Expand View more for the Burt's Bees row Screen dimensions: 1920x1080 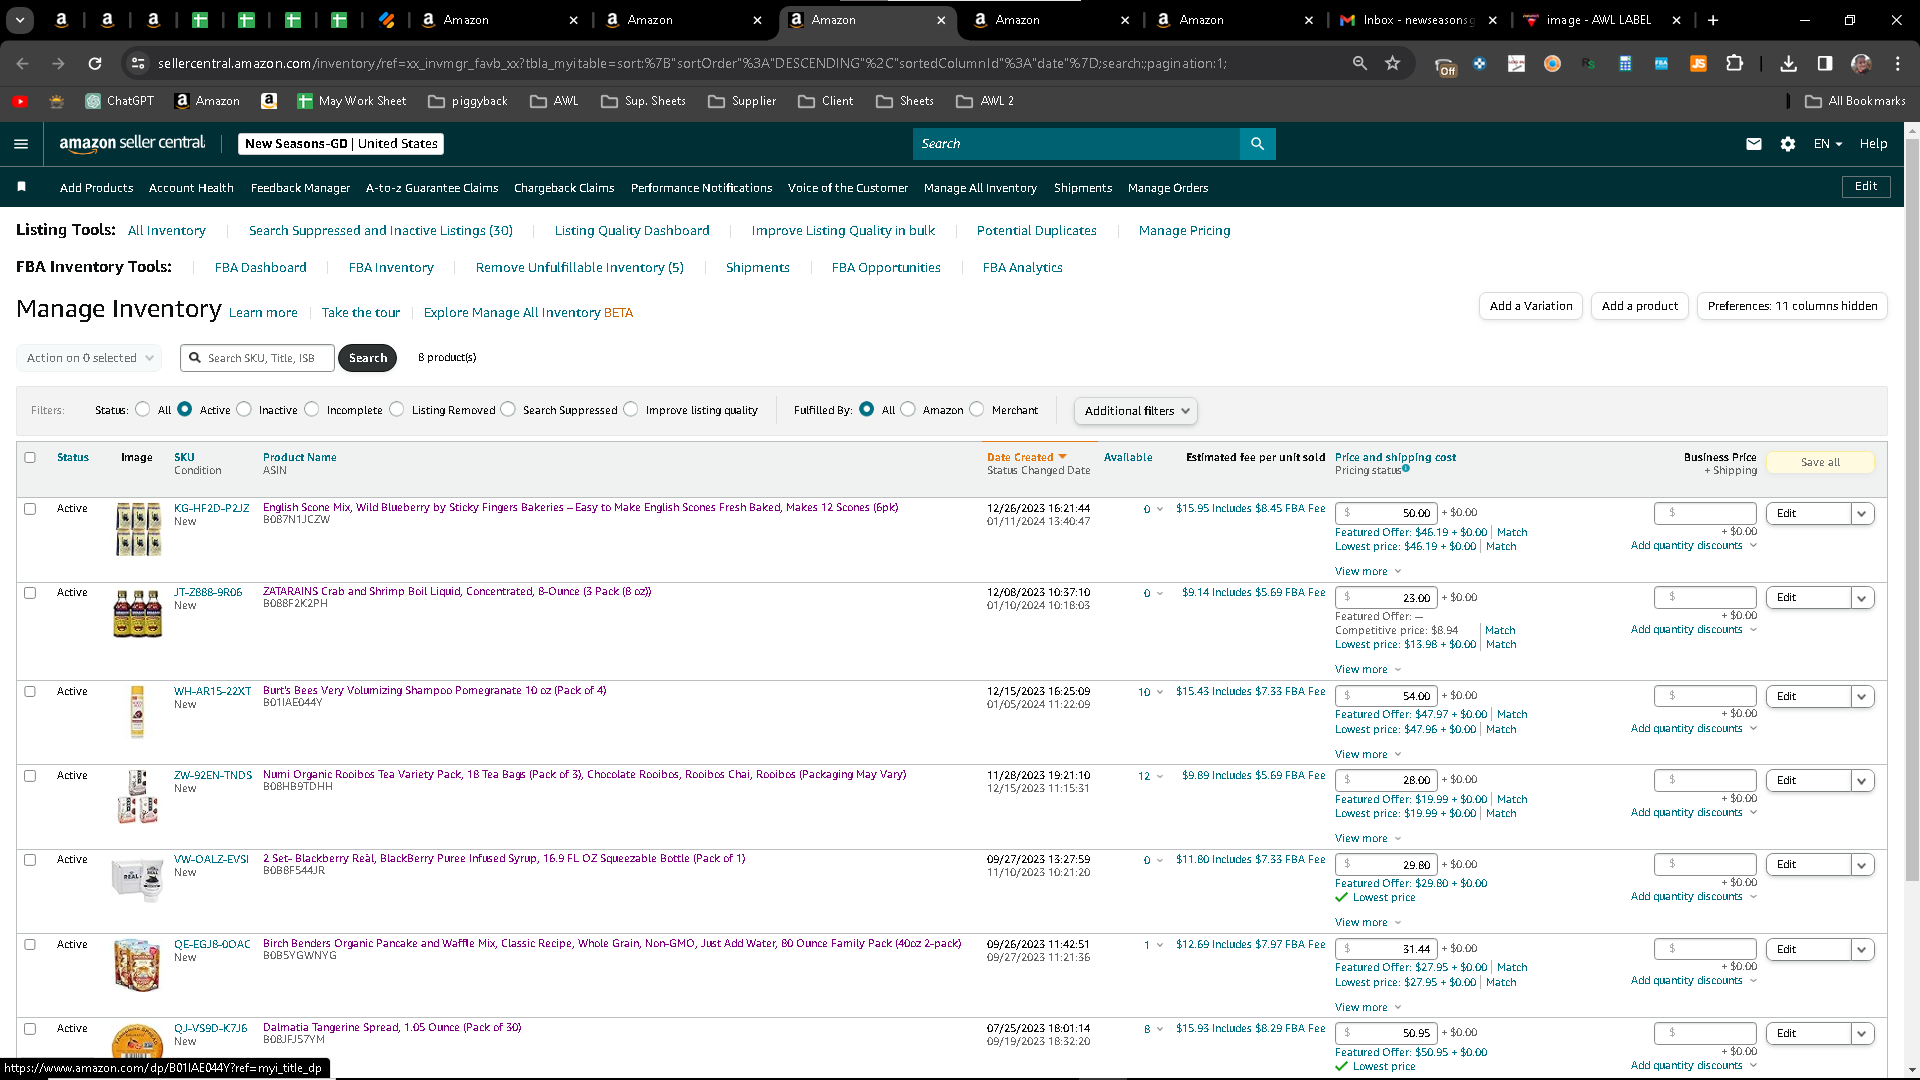pyautogui.click(x=1368, y=755)
